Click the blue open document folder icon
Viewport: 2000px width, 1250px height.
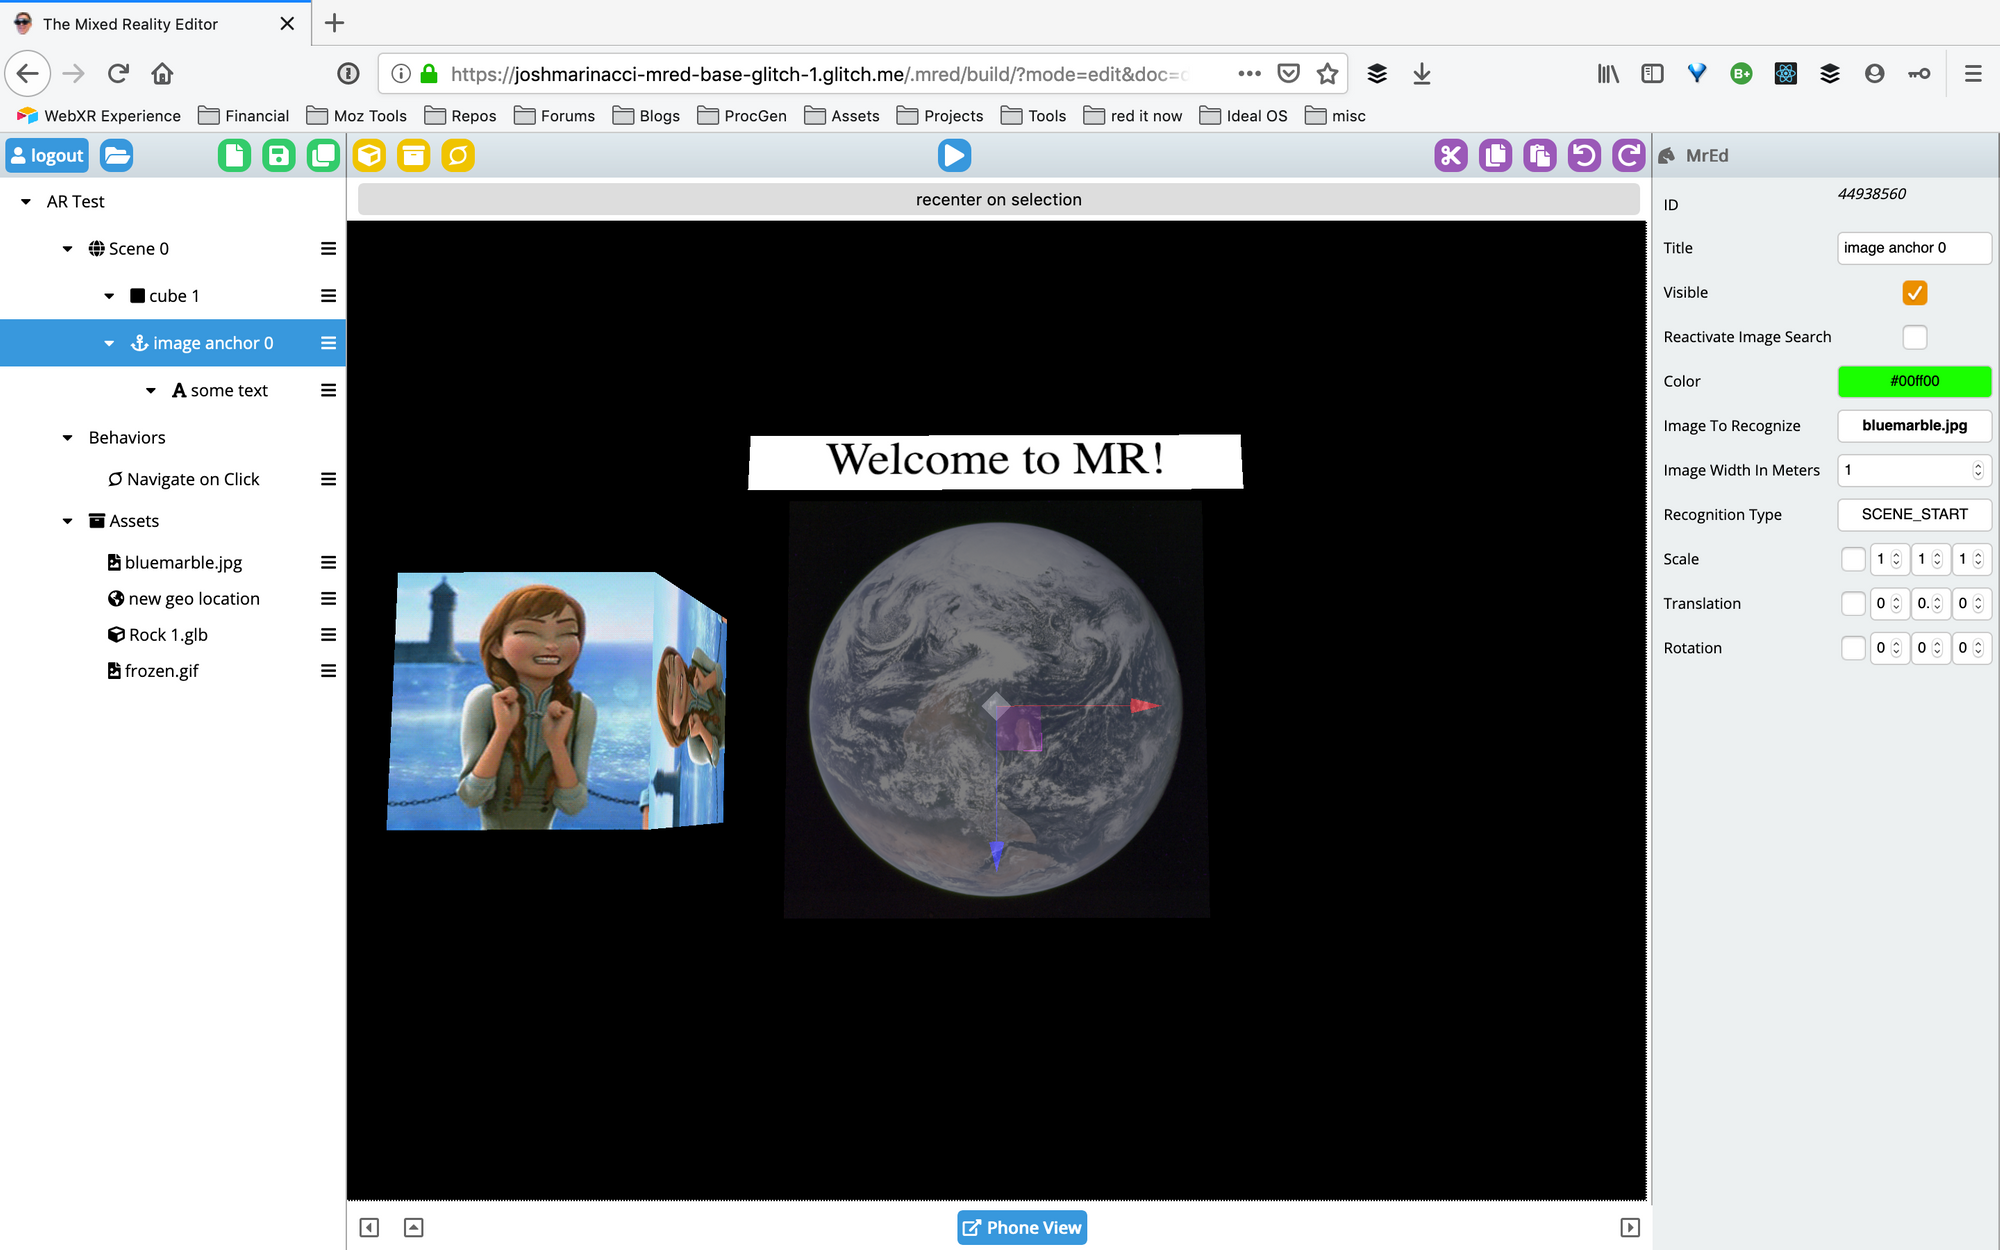117,155
